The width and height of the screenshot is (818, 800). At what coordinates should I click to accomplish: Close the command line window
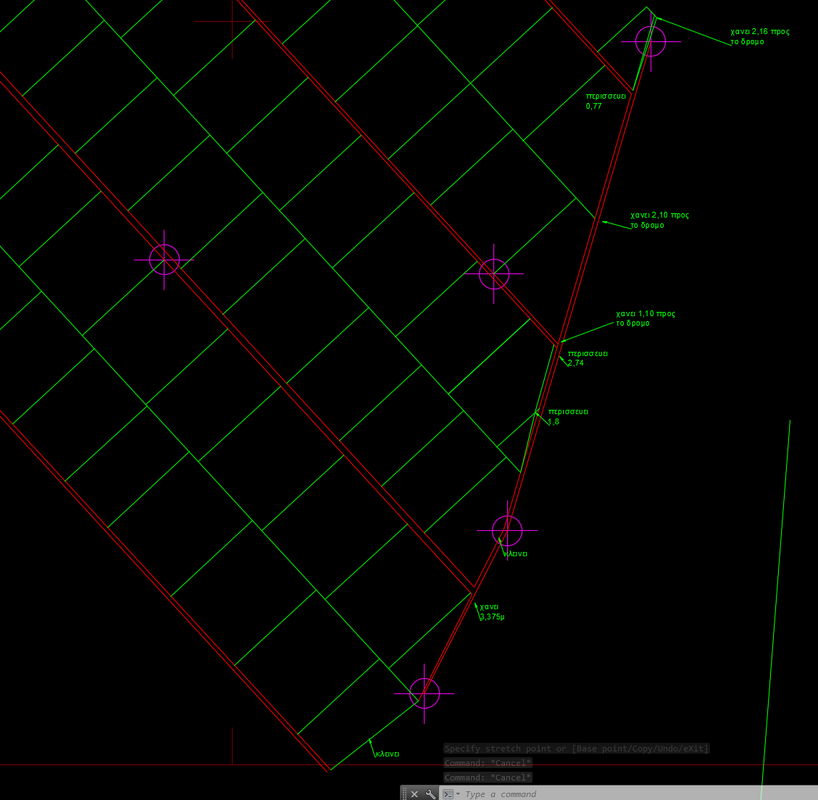click(414, 794)
